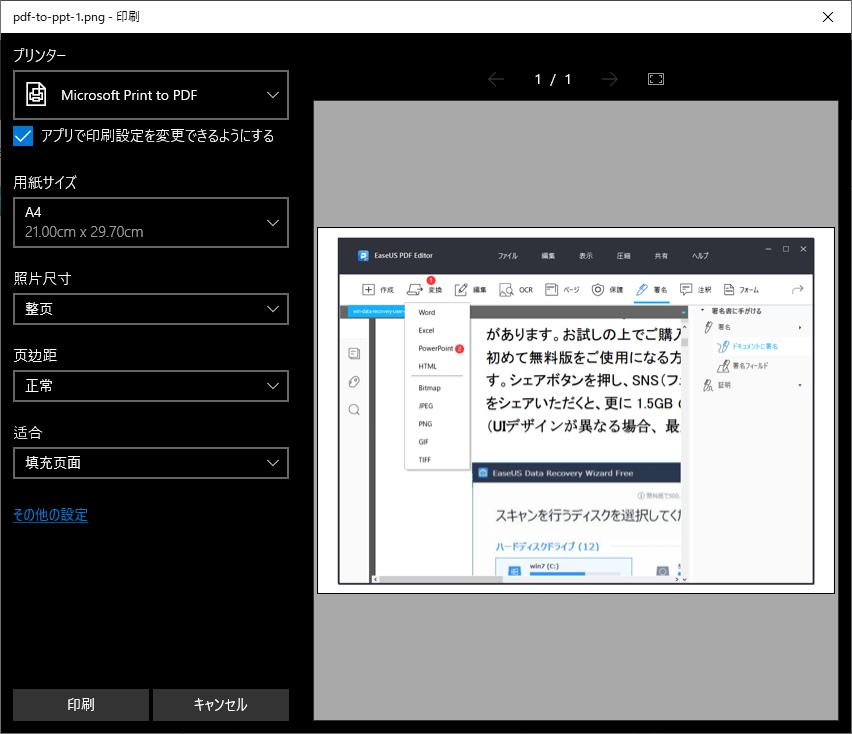This screenshot has width=852, height=734.
Task: Click the PowerPoint entry in the previewed menu
Action: coord(436,349)
